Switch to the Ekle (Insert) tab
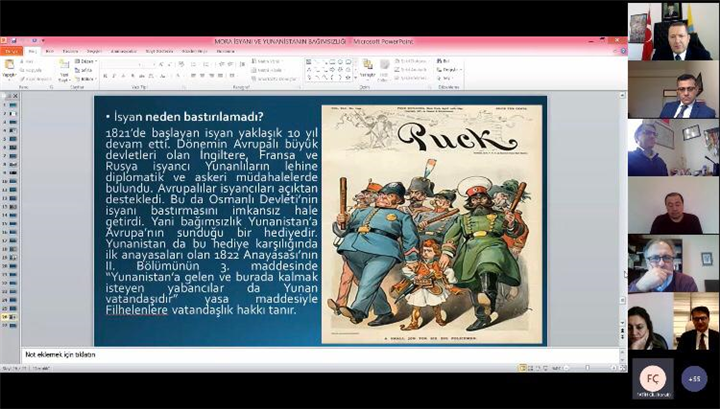Image resolution: width=720 pixels, height=409 pixels. pos(50,51)
